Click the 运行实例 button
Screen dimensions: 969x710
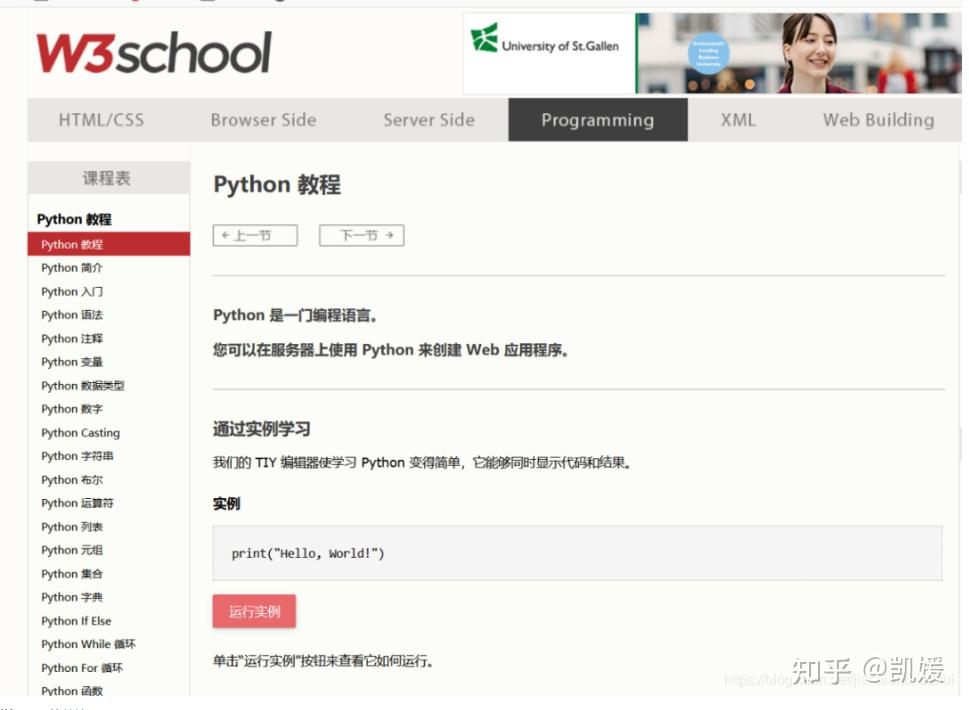254,611
